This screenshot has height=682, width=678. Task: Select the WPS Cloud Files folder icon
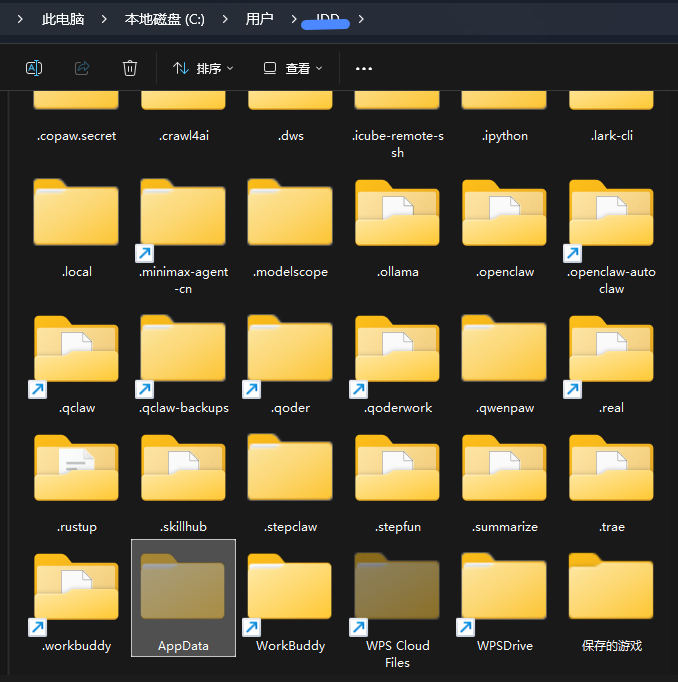397,586
